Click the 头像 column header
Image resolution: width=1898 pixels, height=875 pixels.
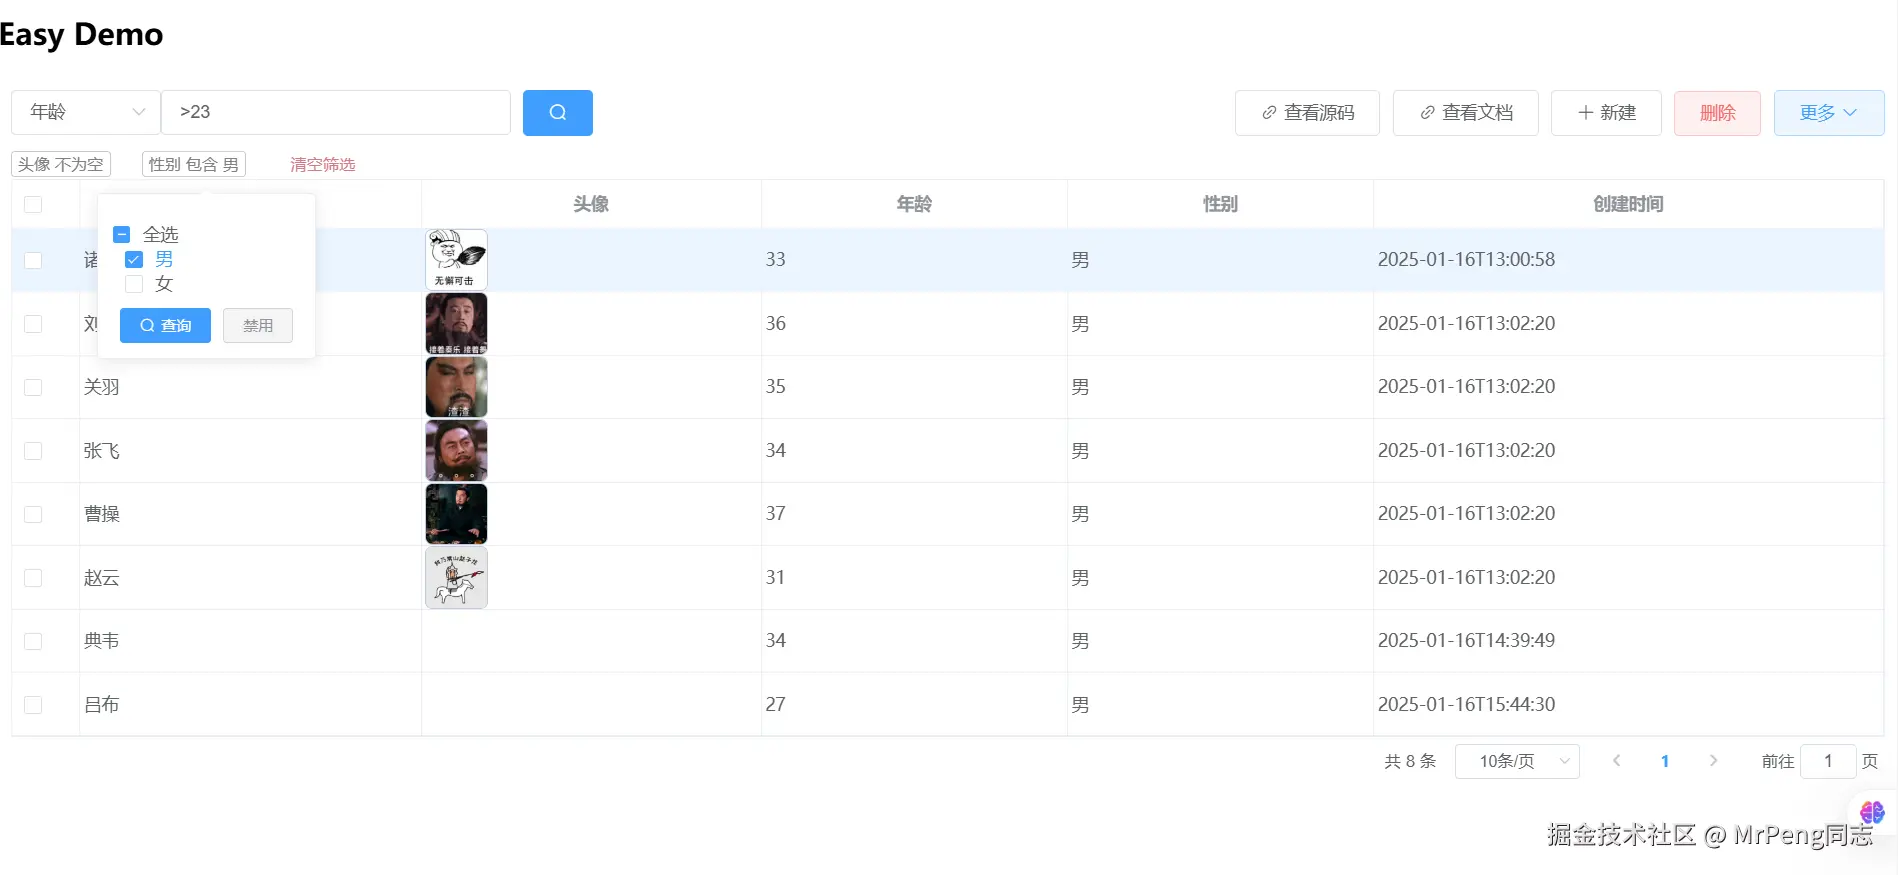click(x=591, y=204)
